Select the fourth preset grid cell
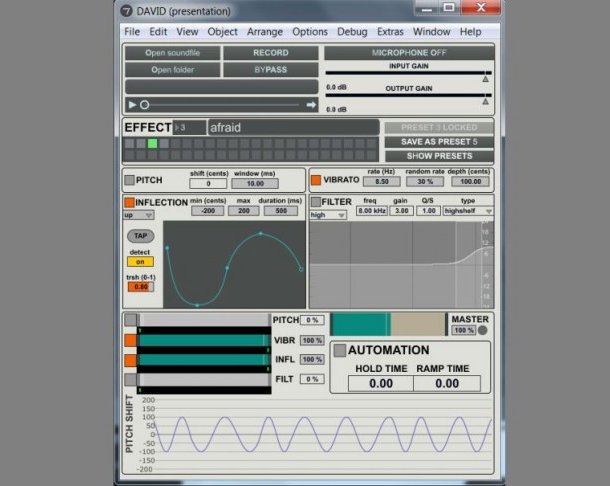 [164, 143]
